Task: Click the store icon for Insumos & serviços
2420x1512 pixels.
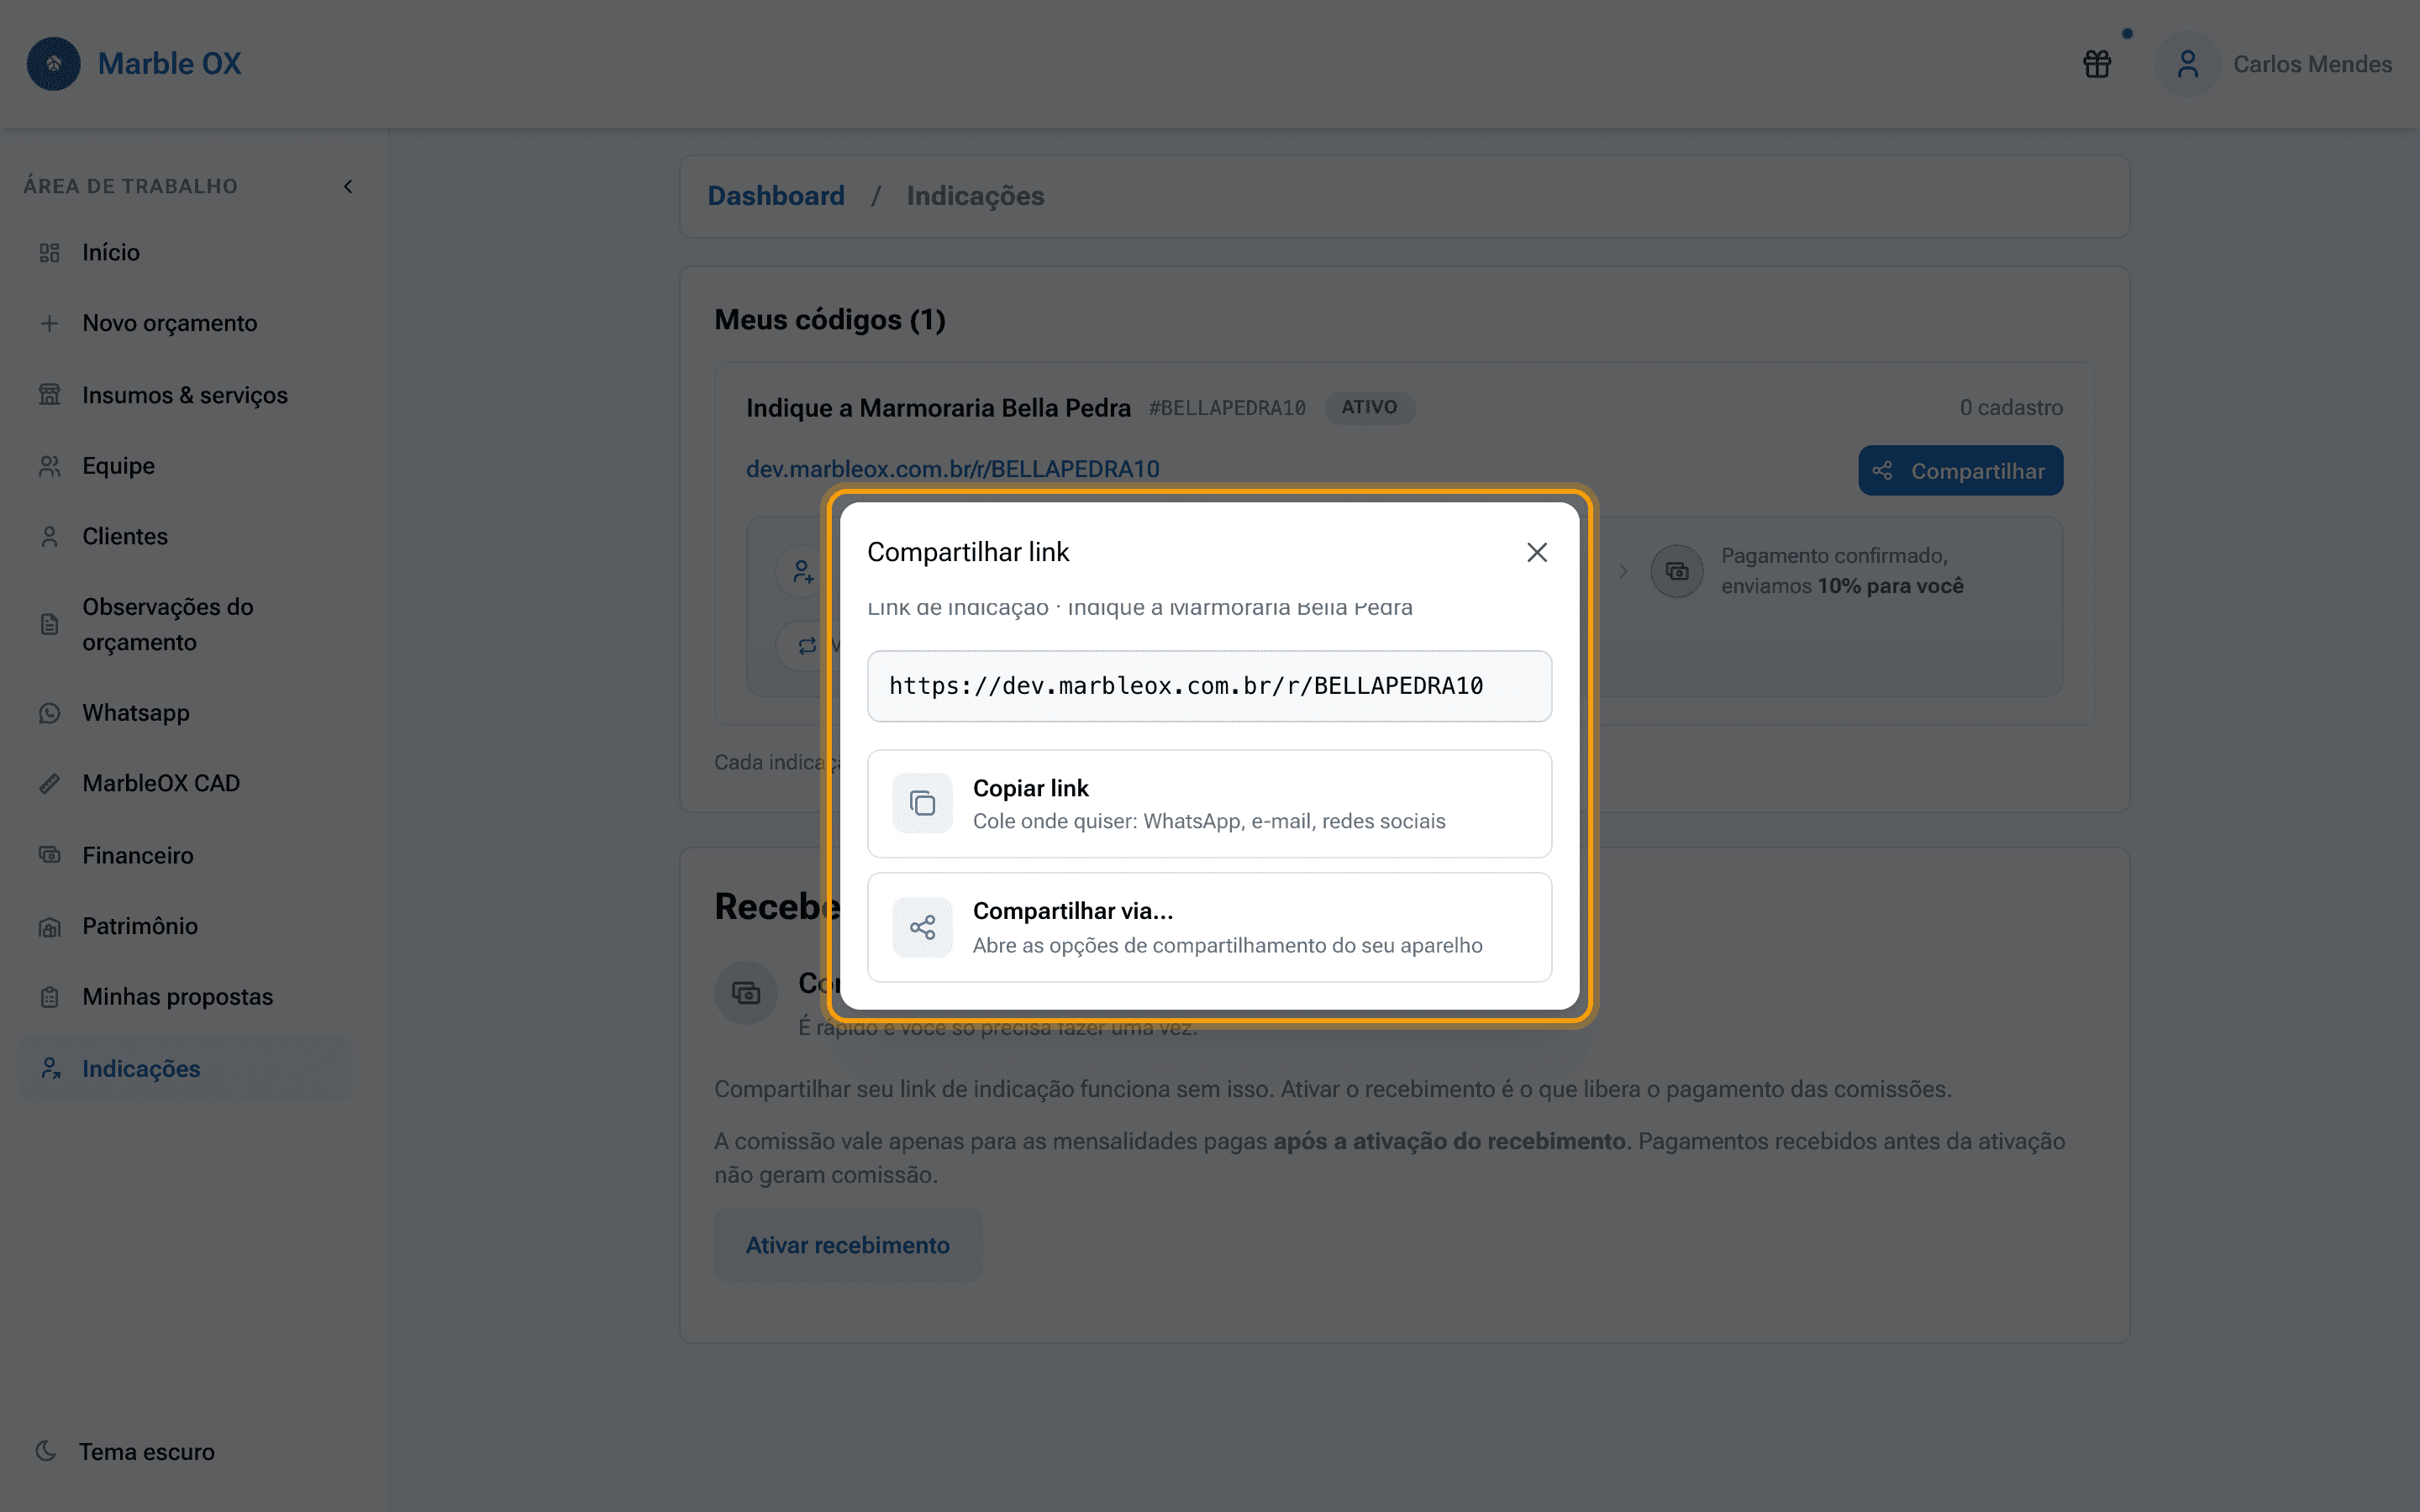Action: point(50,395)
